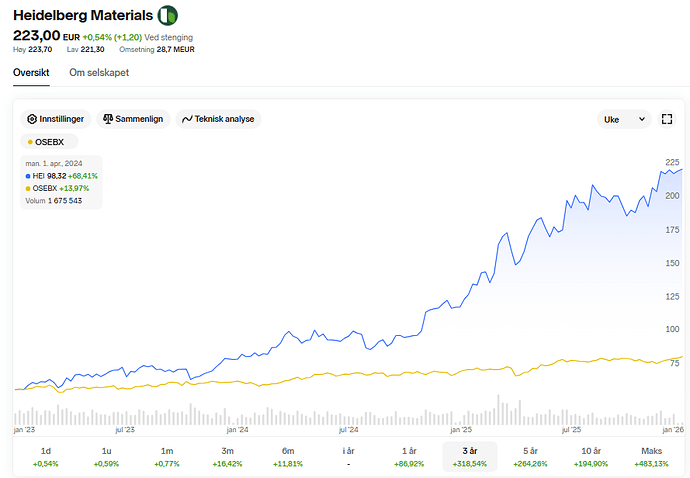
Task: Select the 1u time range
Action: 106,457
